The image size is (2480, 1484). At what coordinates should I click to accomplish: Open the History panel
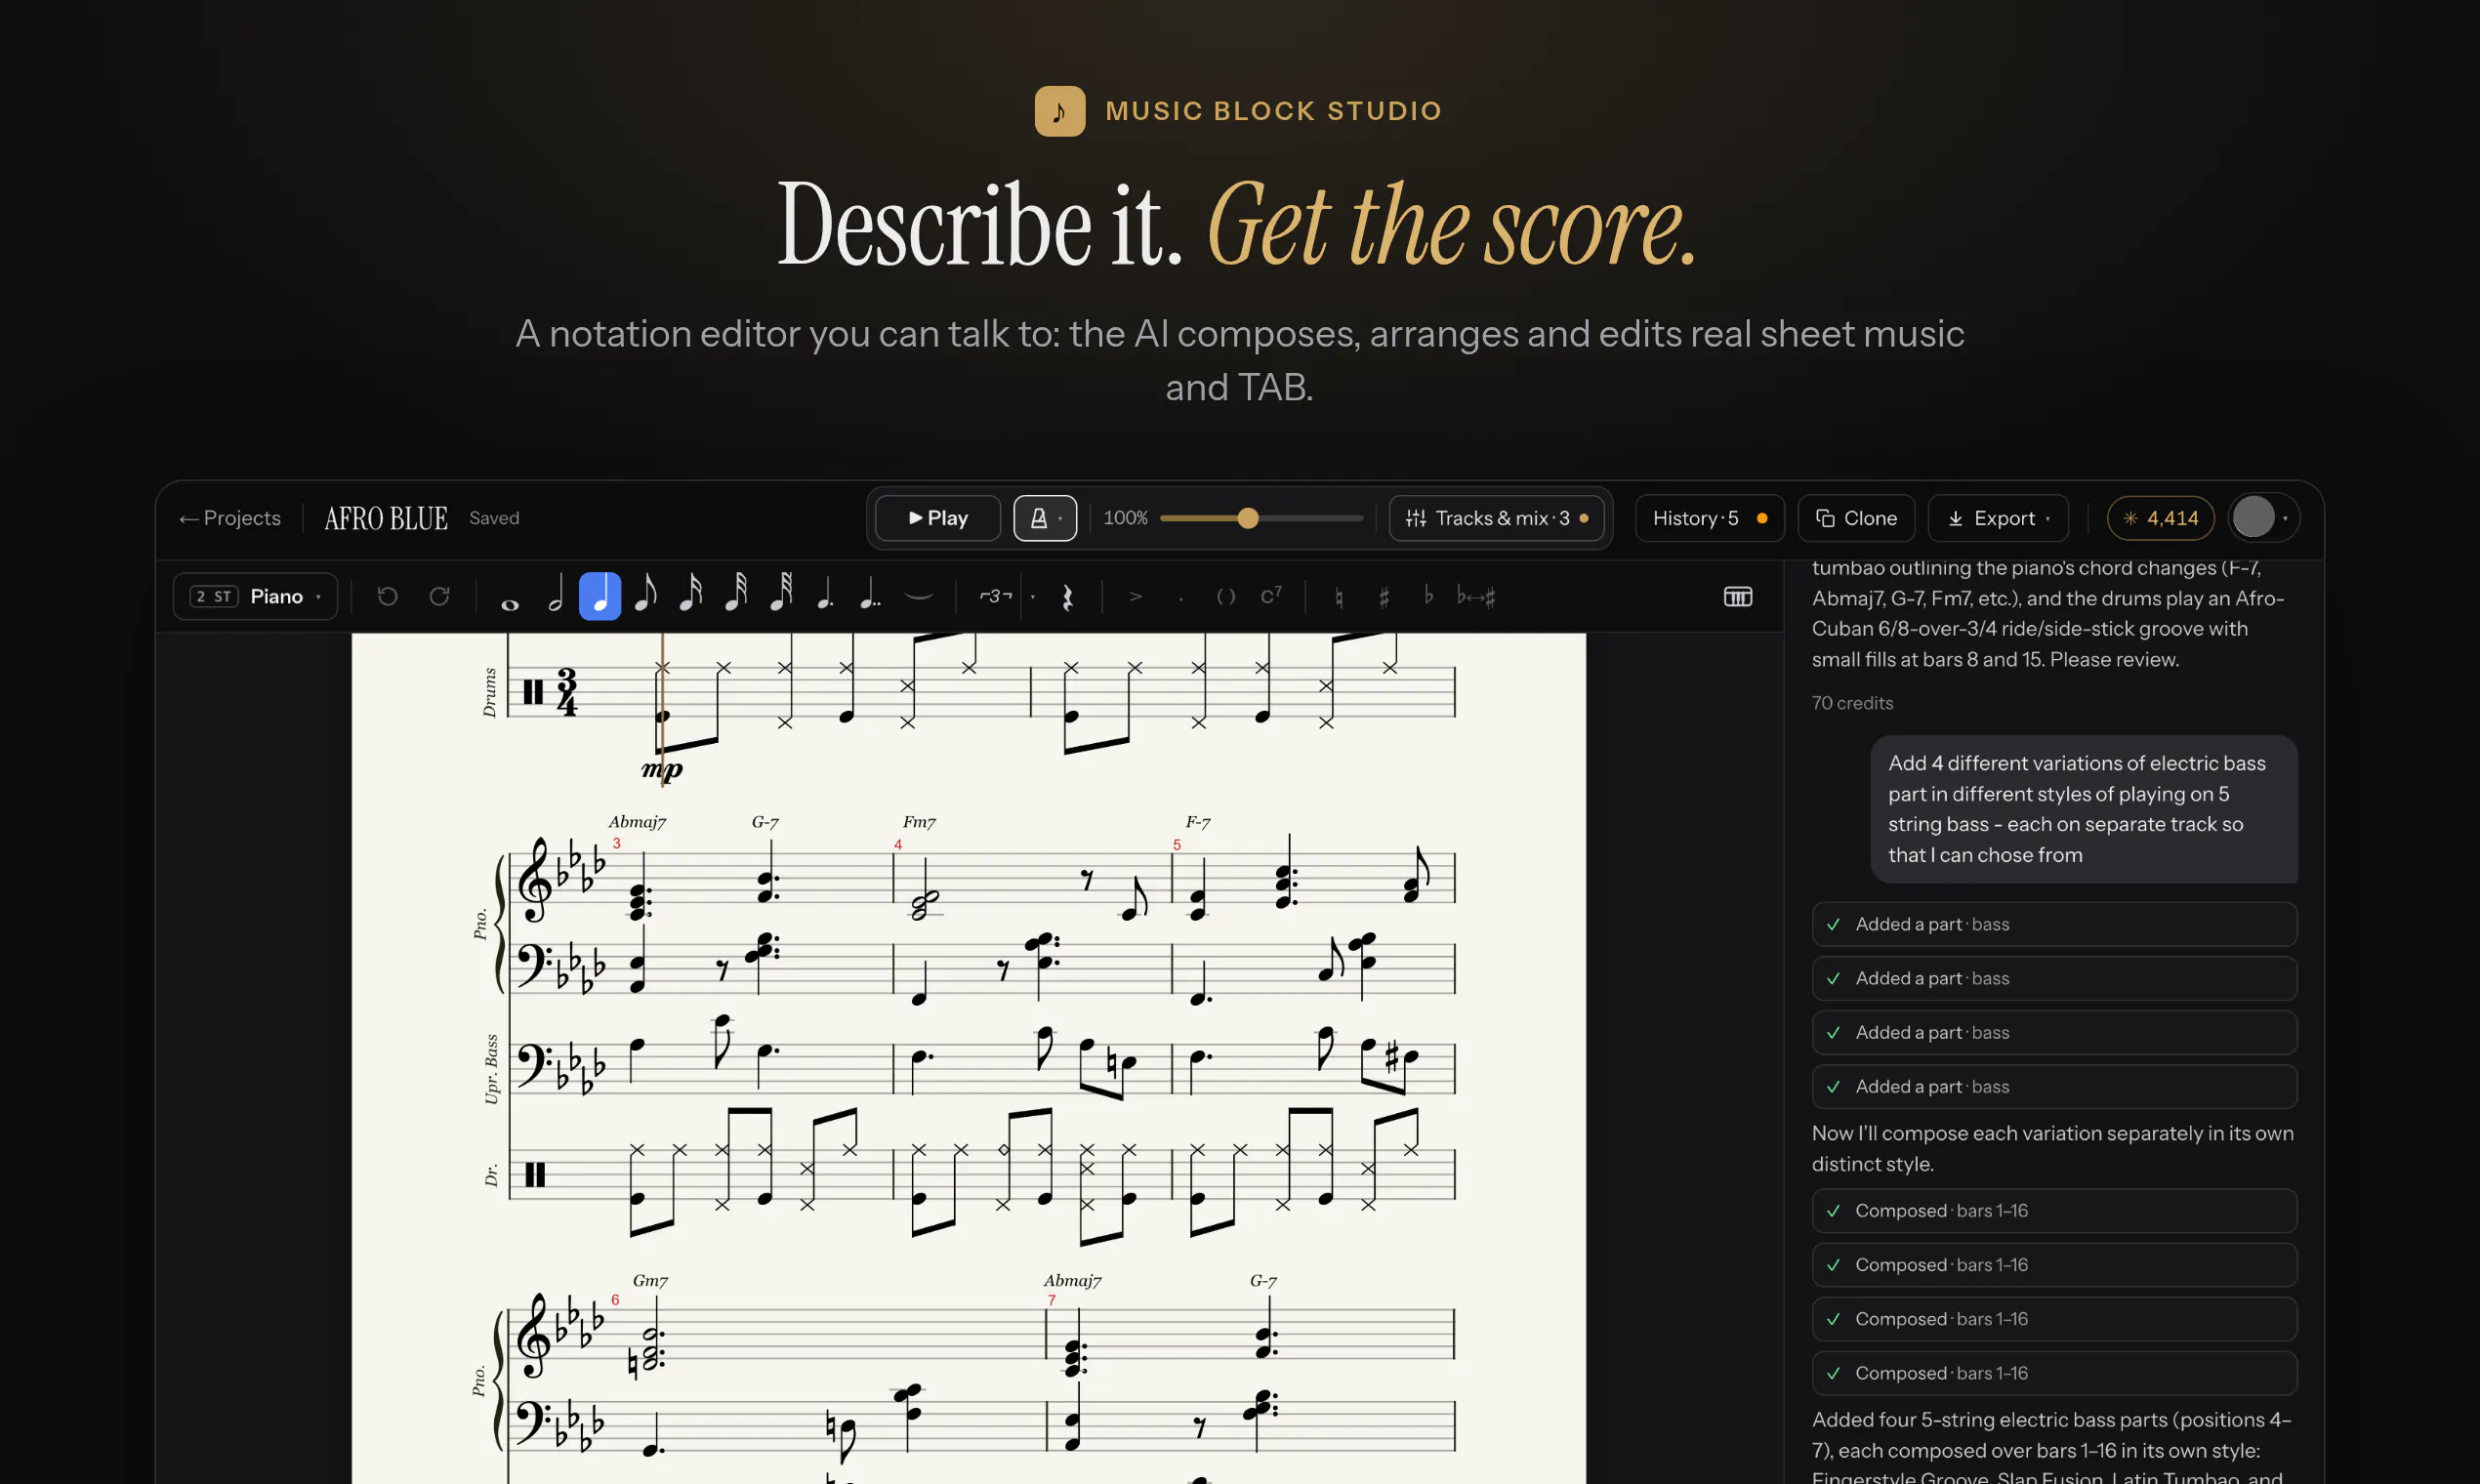coord(1710,518)
